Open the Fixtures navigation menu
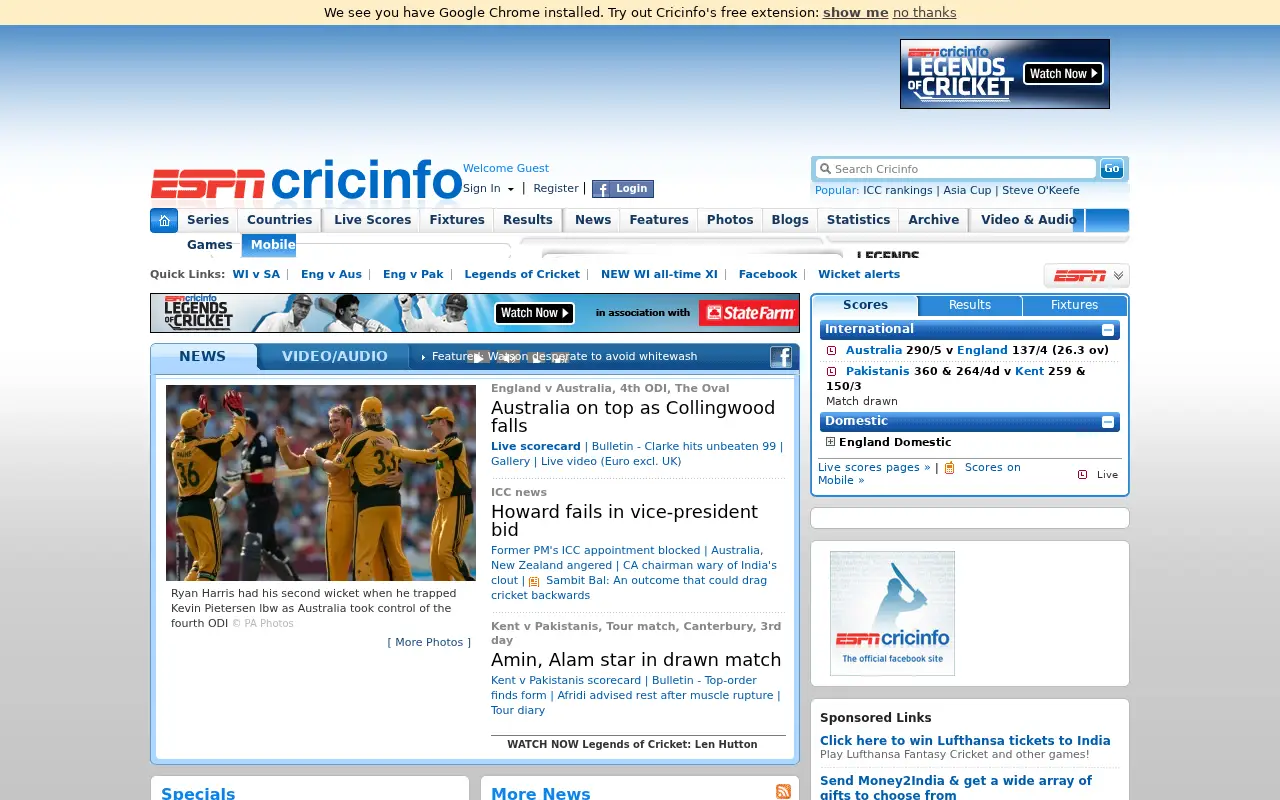 click(457, 220)
